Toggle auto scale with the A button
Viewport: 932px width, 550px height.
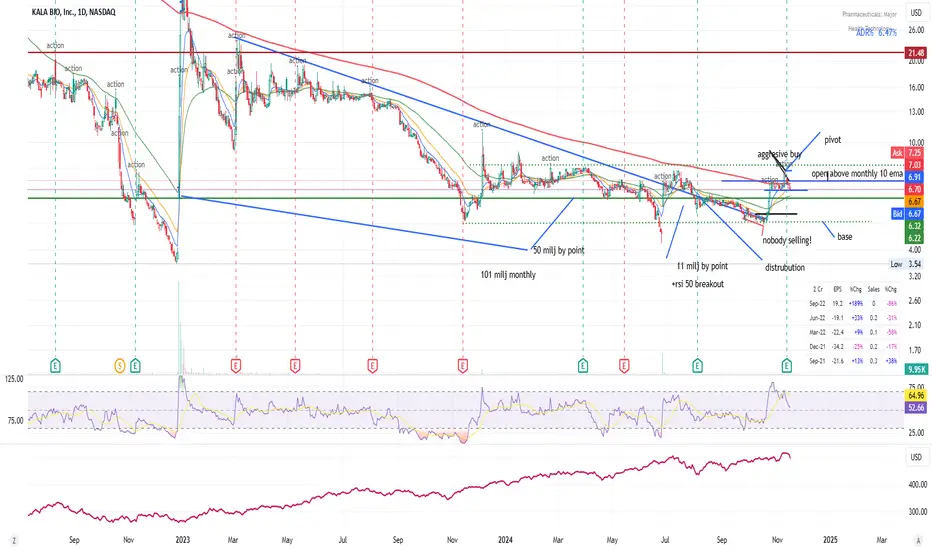(918, 540)
